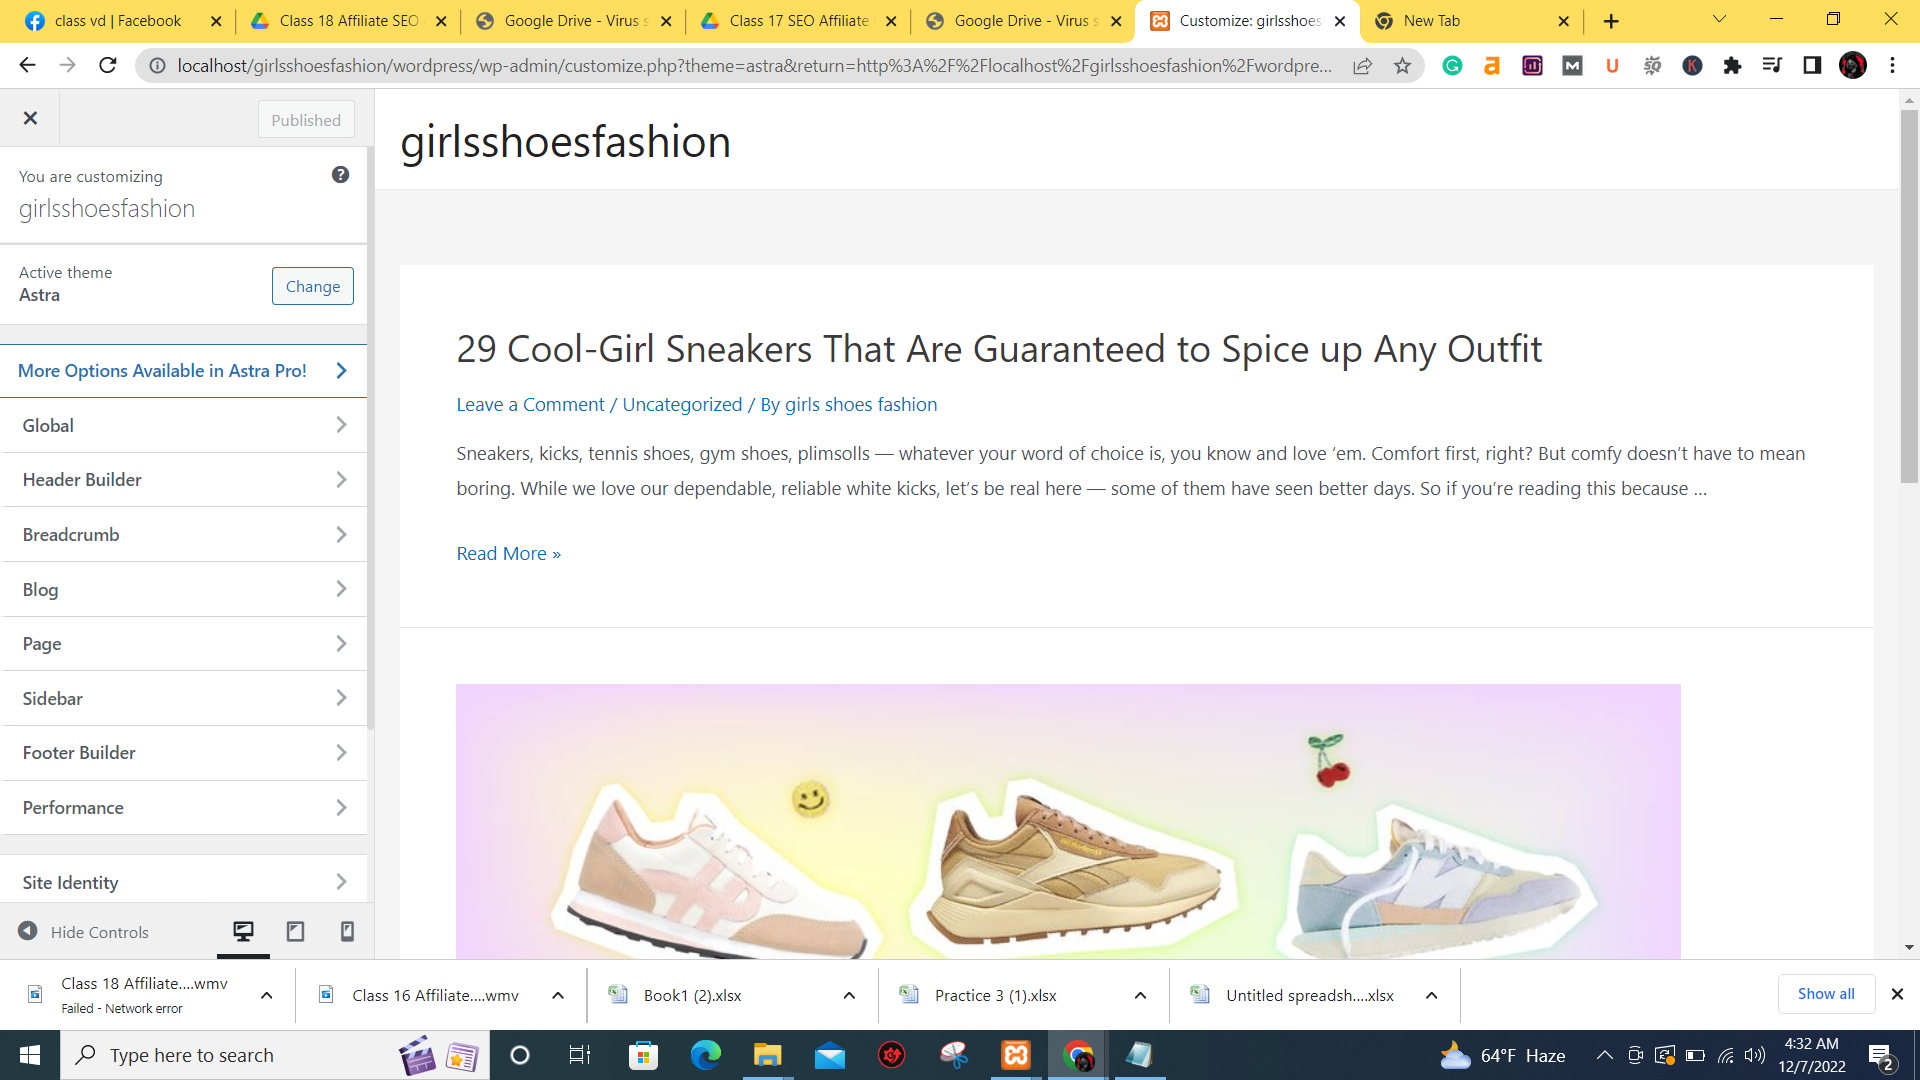Expand the Global settings section
The height and width of the screenshot is (1080, 1920).
[184, 426]
